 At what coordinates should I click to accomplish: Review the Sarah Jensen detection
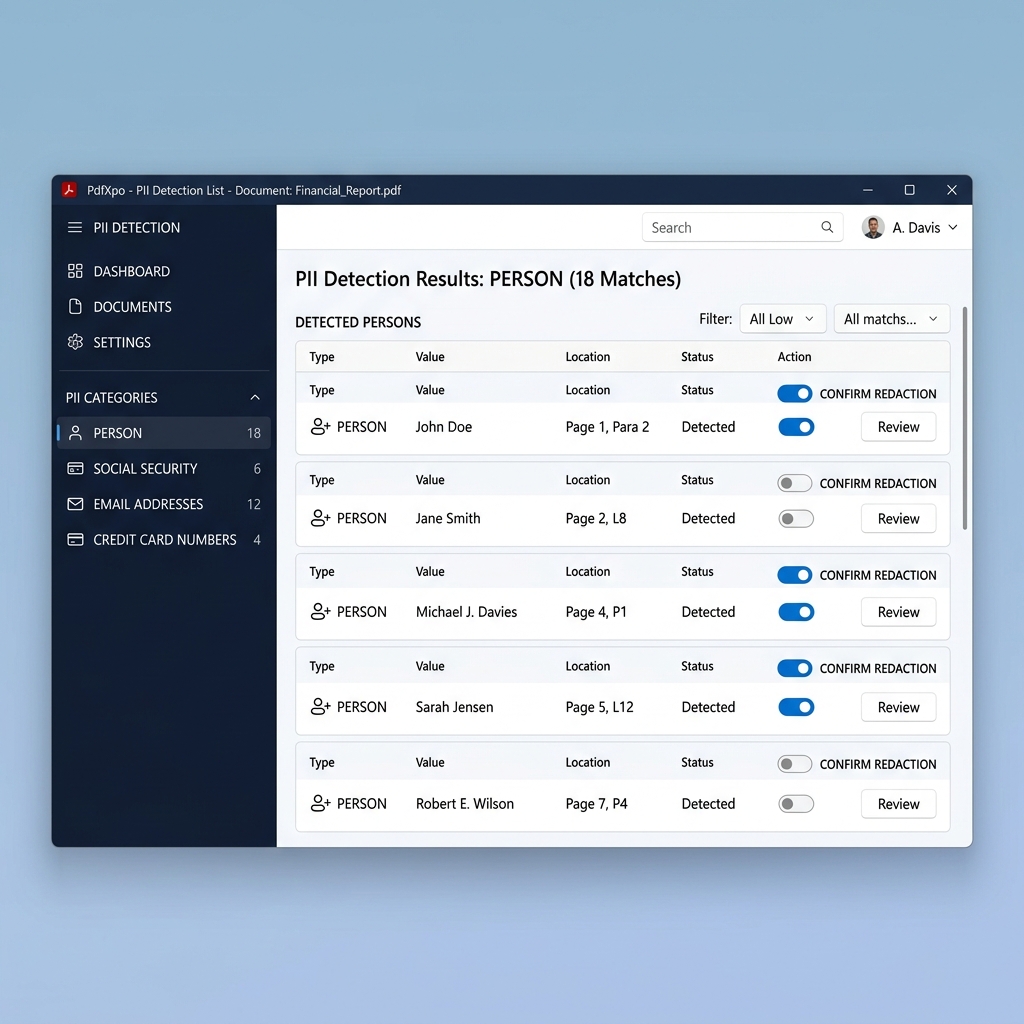point(897,707)
